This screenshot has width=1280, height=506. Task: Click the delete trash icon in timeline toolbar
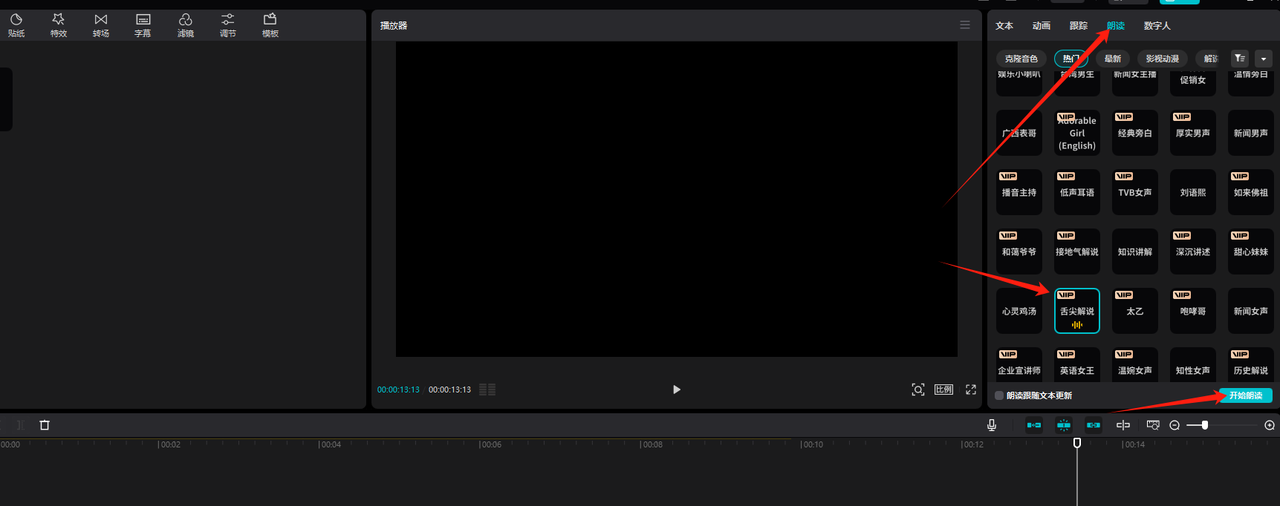44,425
